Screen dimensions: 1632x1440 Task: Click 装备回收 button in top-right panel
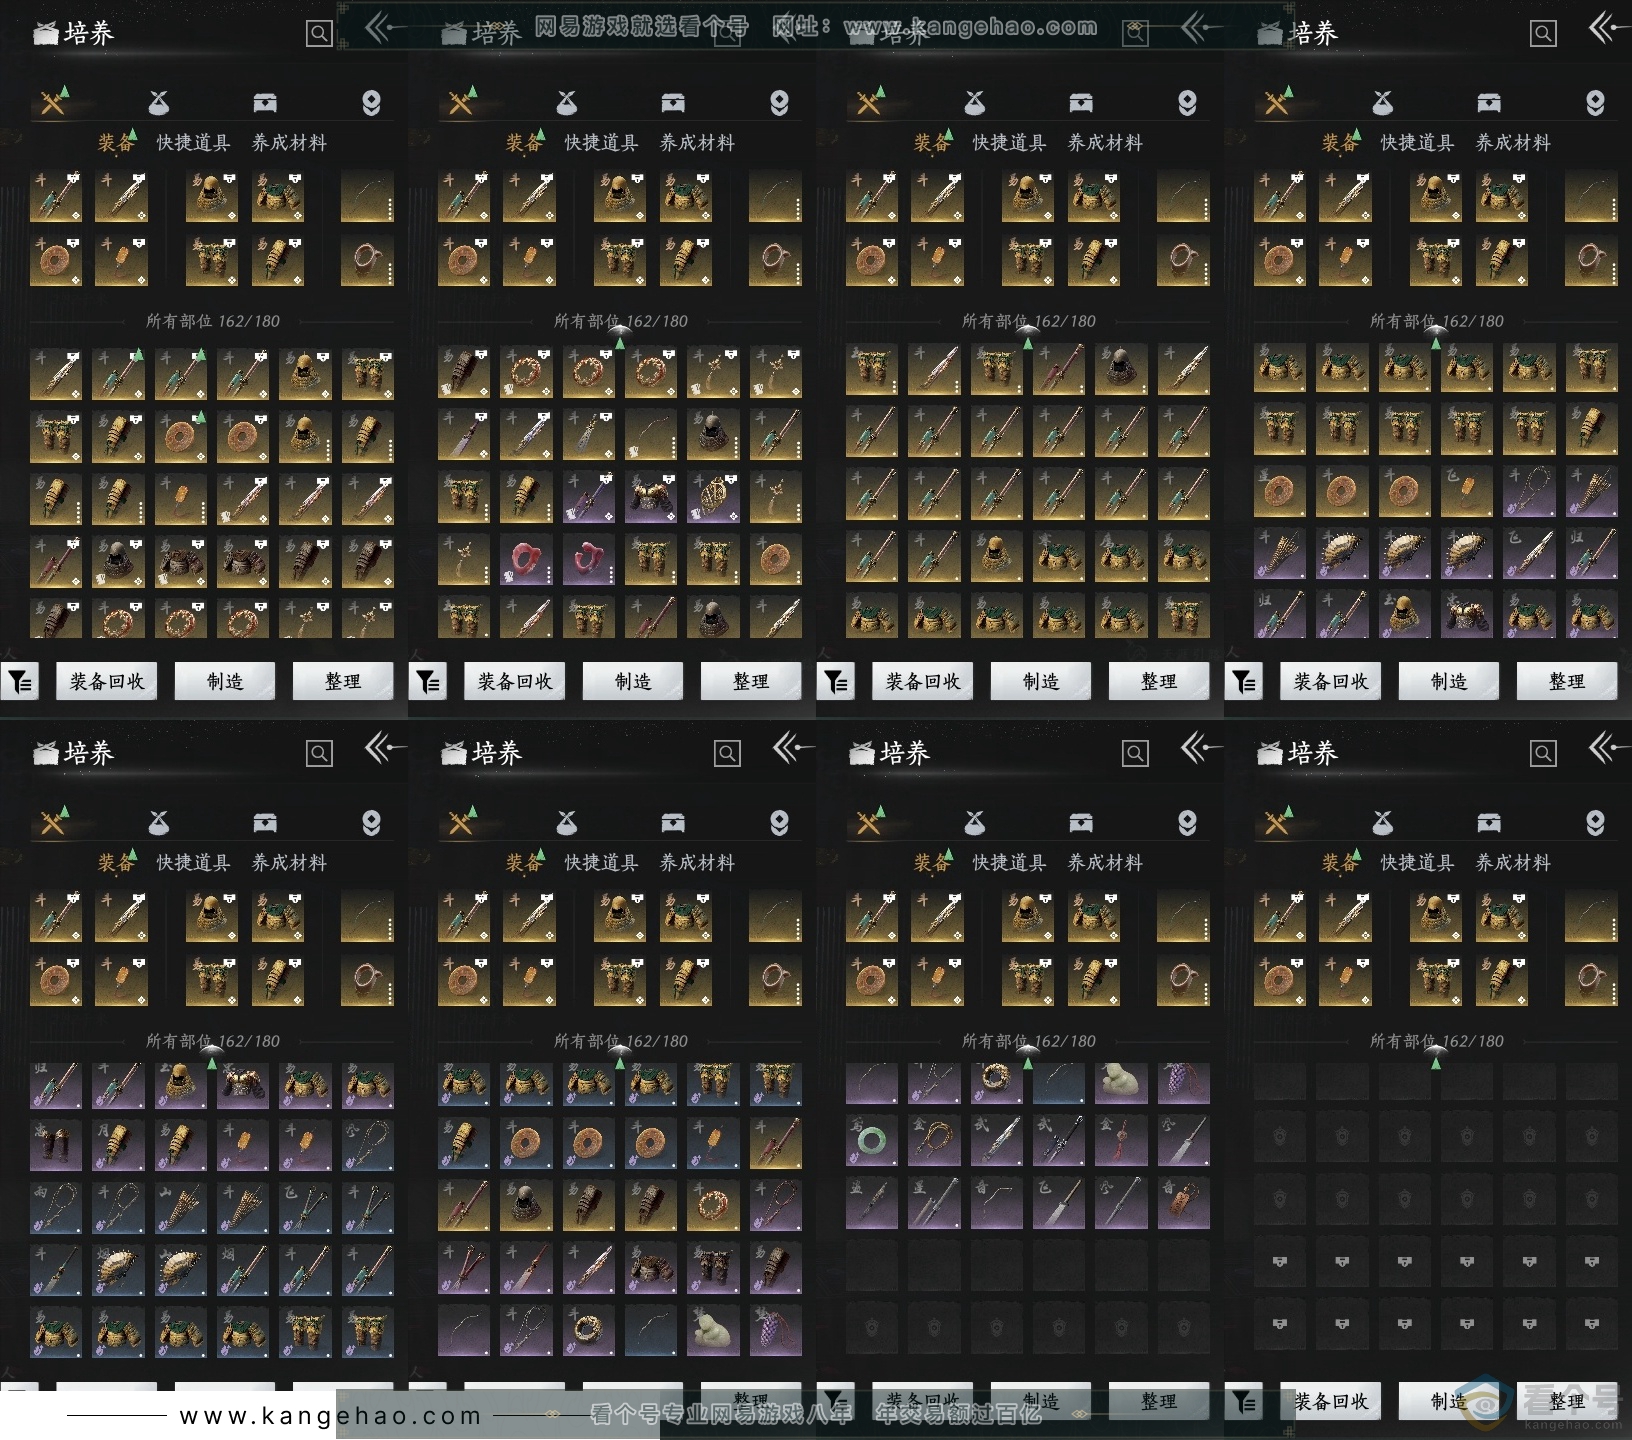point(1331,681)
